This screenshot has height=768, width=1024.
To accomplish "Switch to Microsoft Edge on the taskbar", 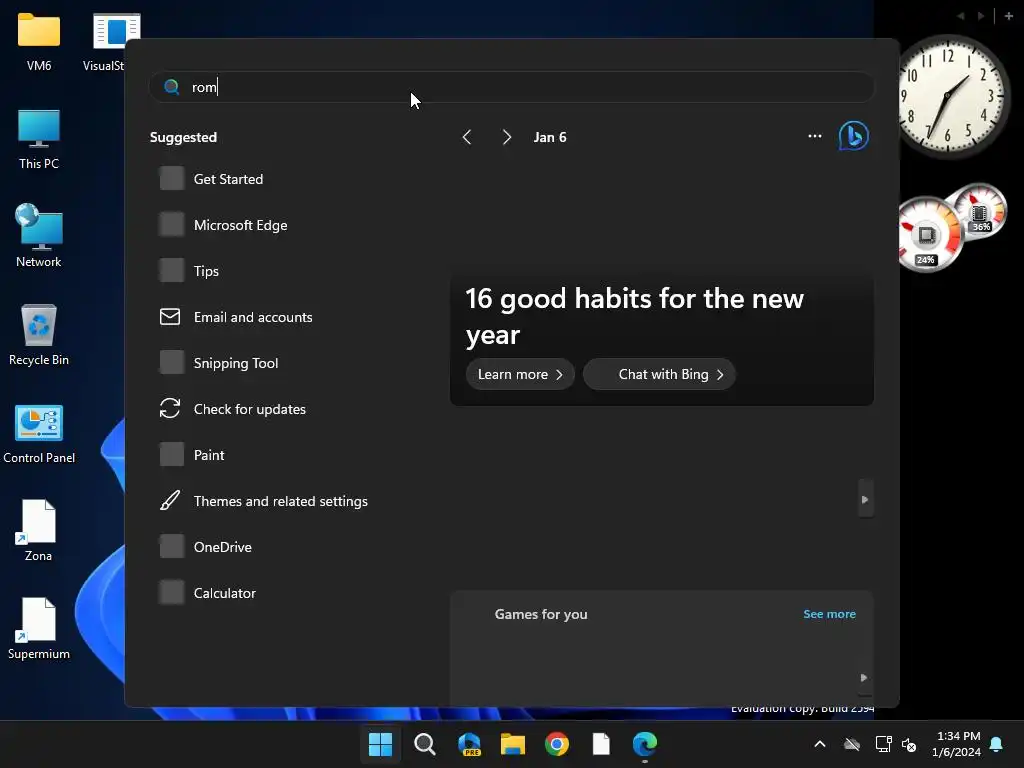I will point(645,744).
